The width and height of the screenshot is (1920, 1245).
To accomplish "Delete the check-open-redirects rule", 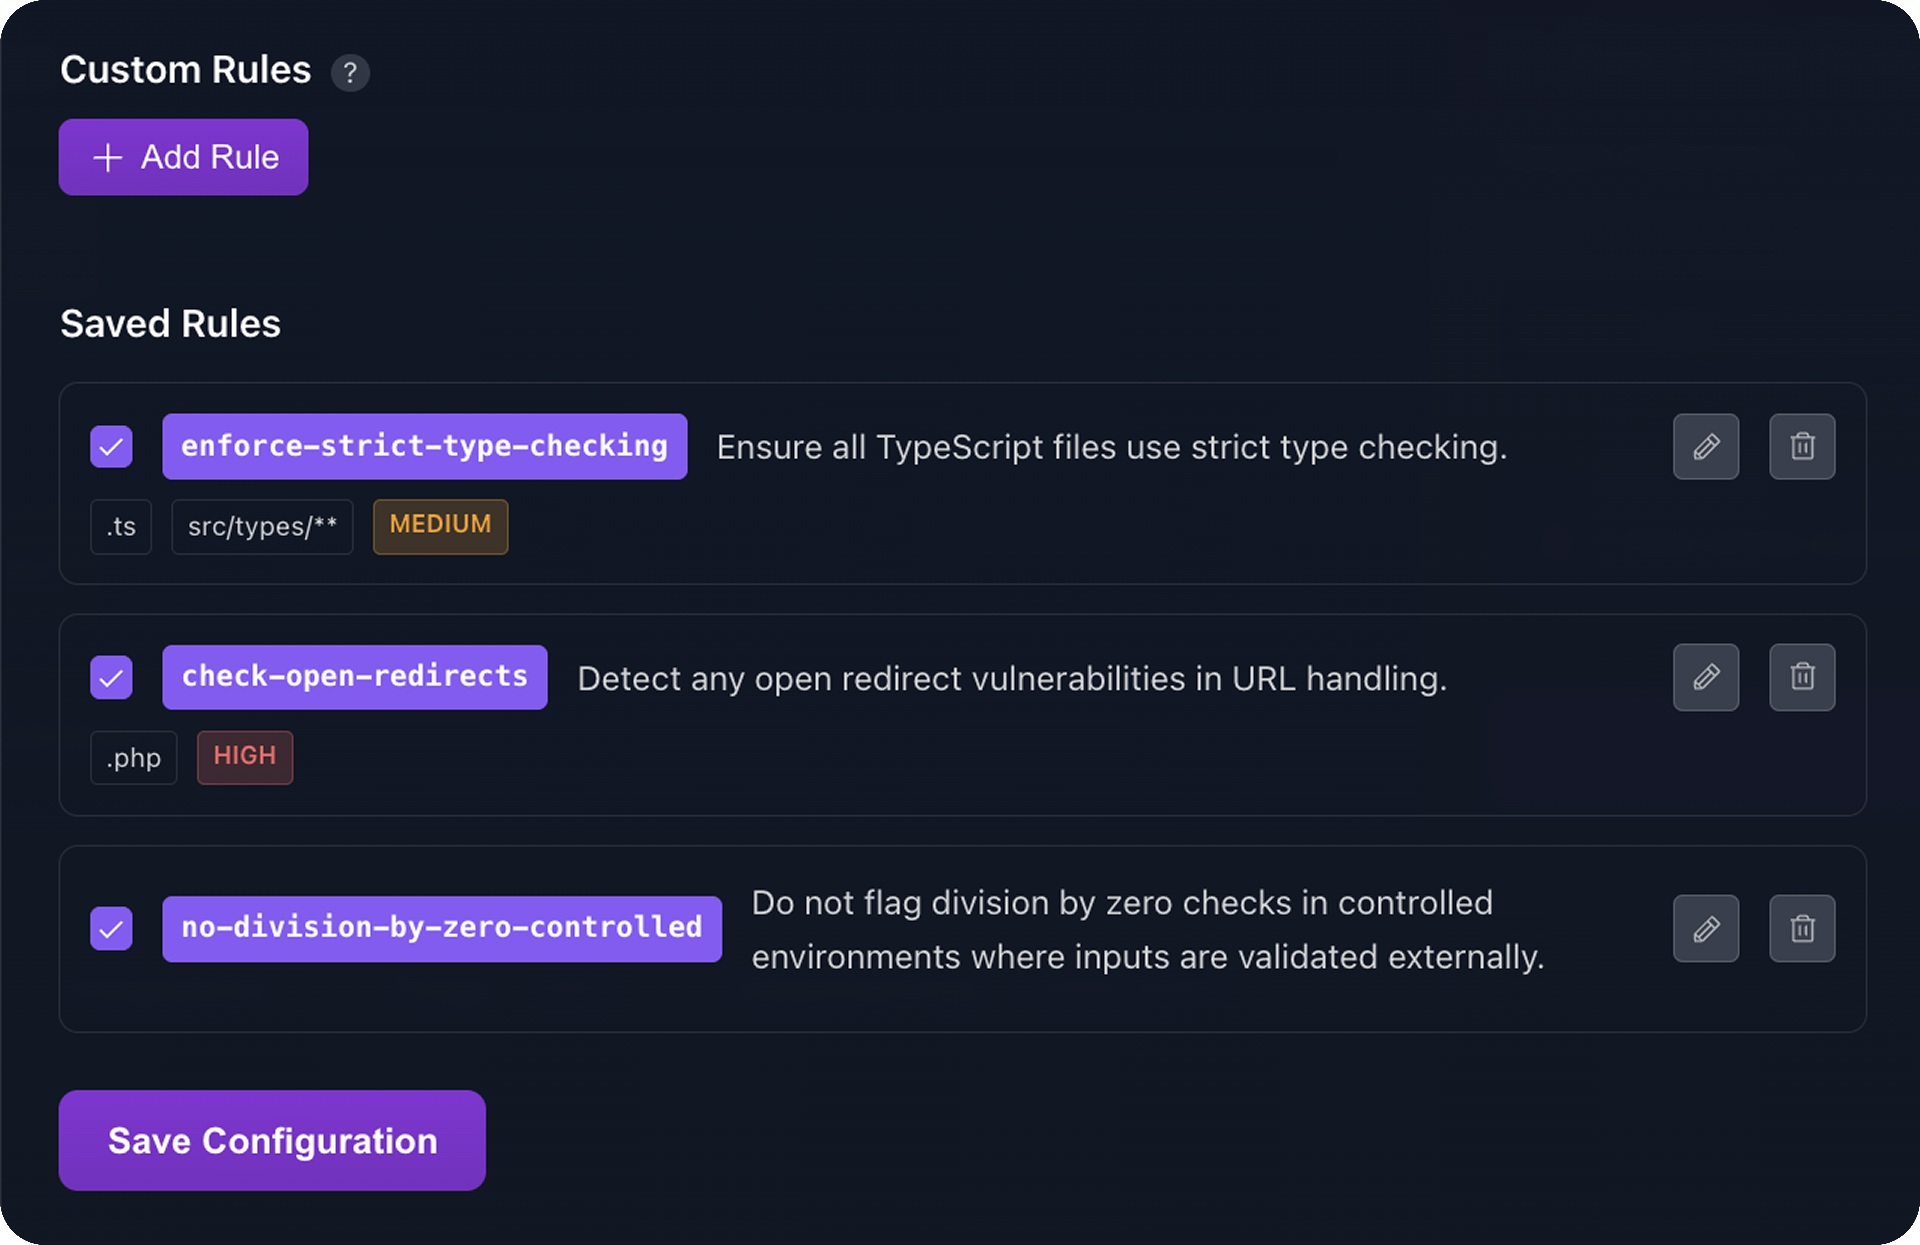I will 1802,678.
